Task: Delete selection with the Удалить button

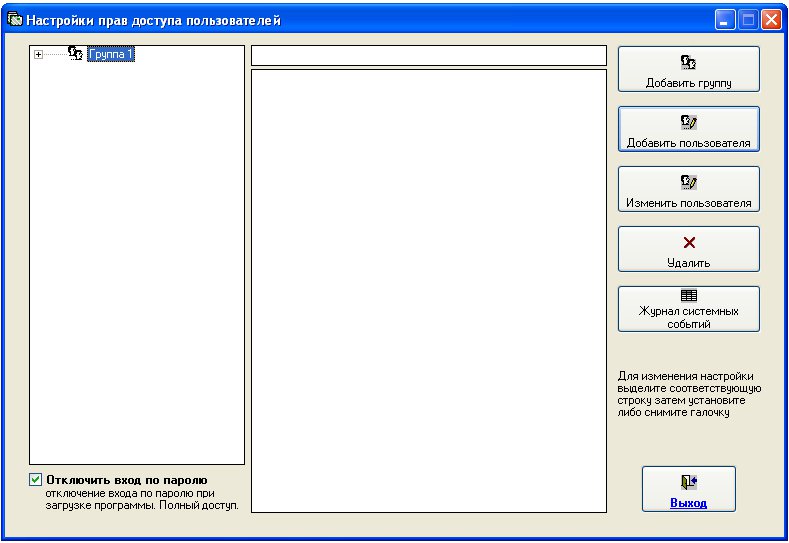Action: 688,249
